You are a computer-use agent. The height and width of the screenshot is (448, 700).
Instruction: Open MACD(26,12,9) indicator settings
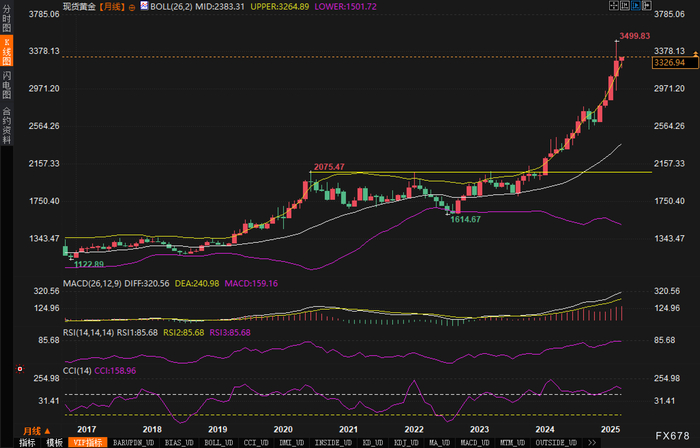tap(91, 284)
